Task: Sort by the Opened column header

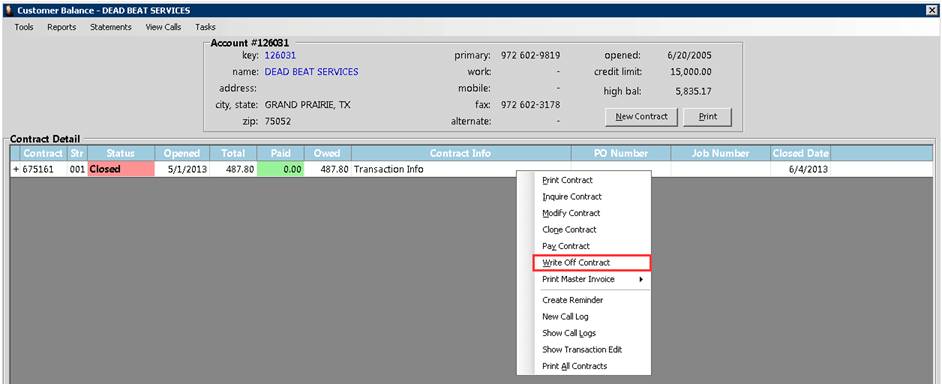Action: click(x=181, y=153)
